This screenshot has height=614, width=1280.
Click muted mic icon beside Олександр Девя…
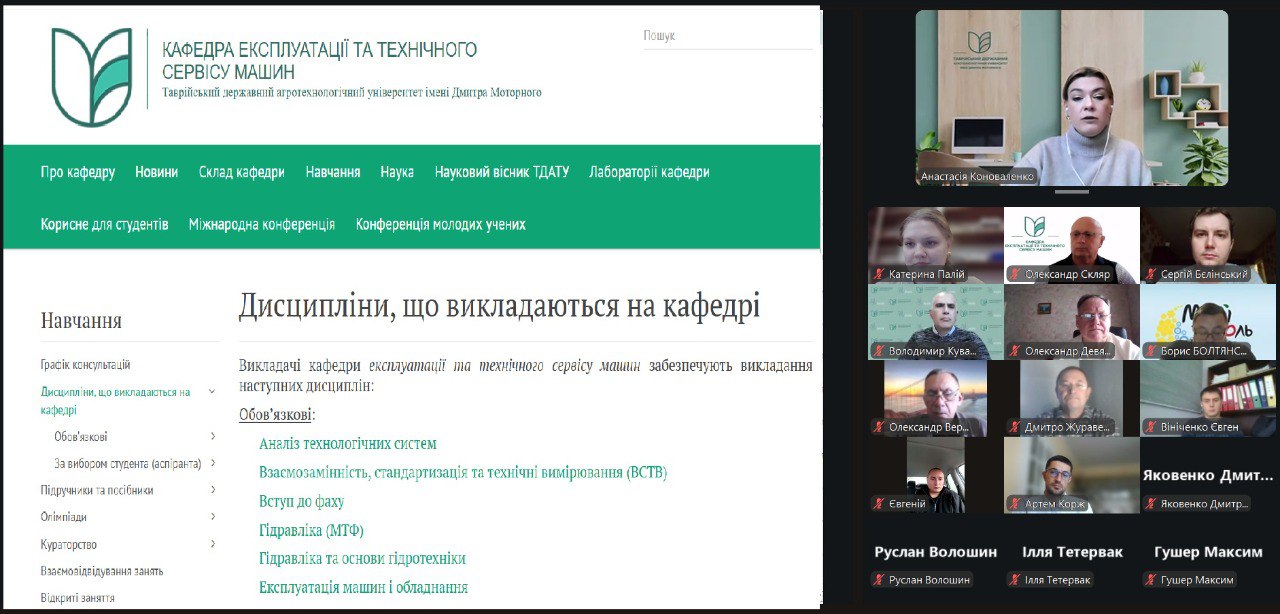[1016, 351]
